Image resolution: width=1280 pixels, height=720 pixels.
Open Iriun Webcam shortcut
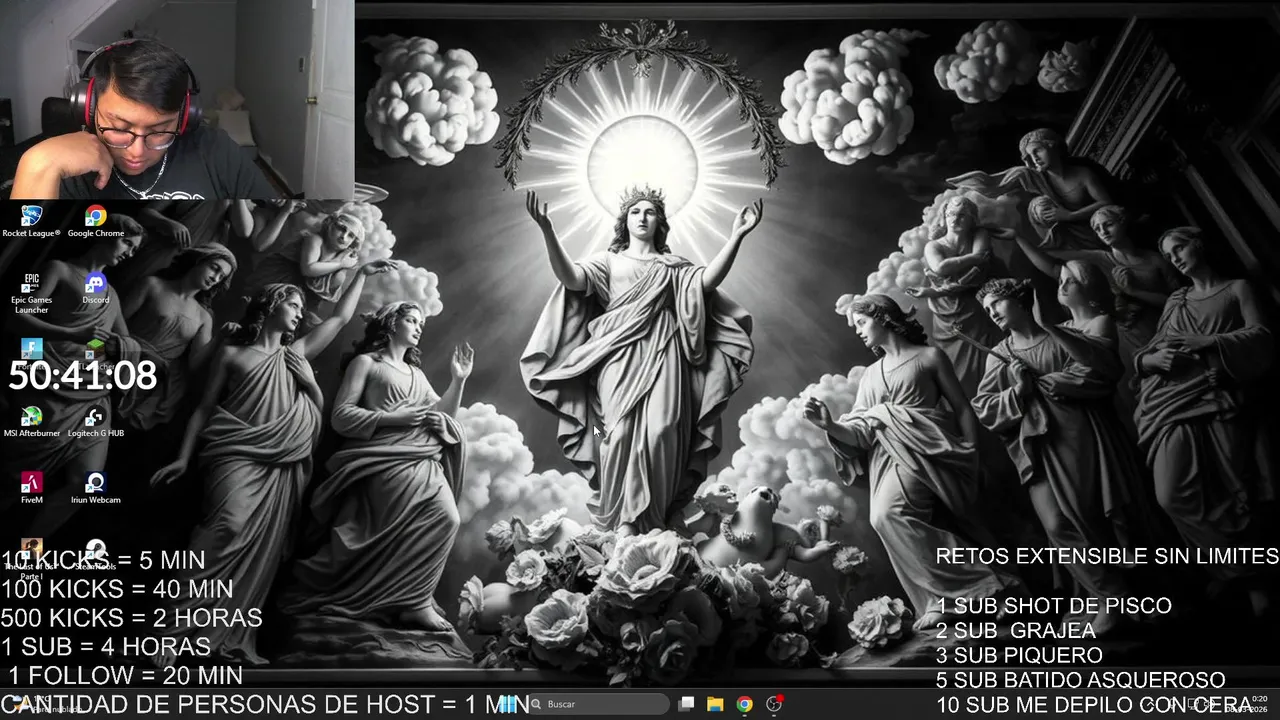click(x=96, y=488)
